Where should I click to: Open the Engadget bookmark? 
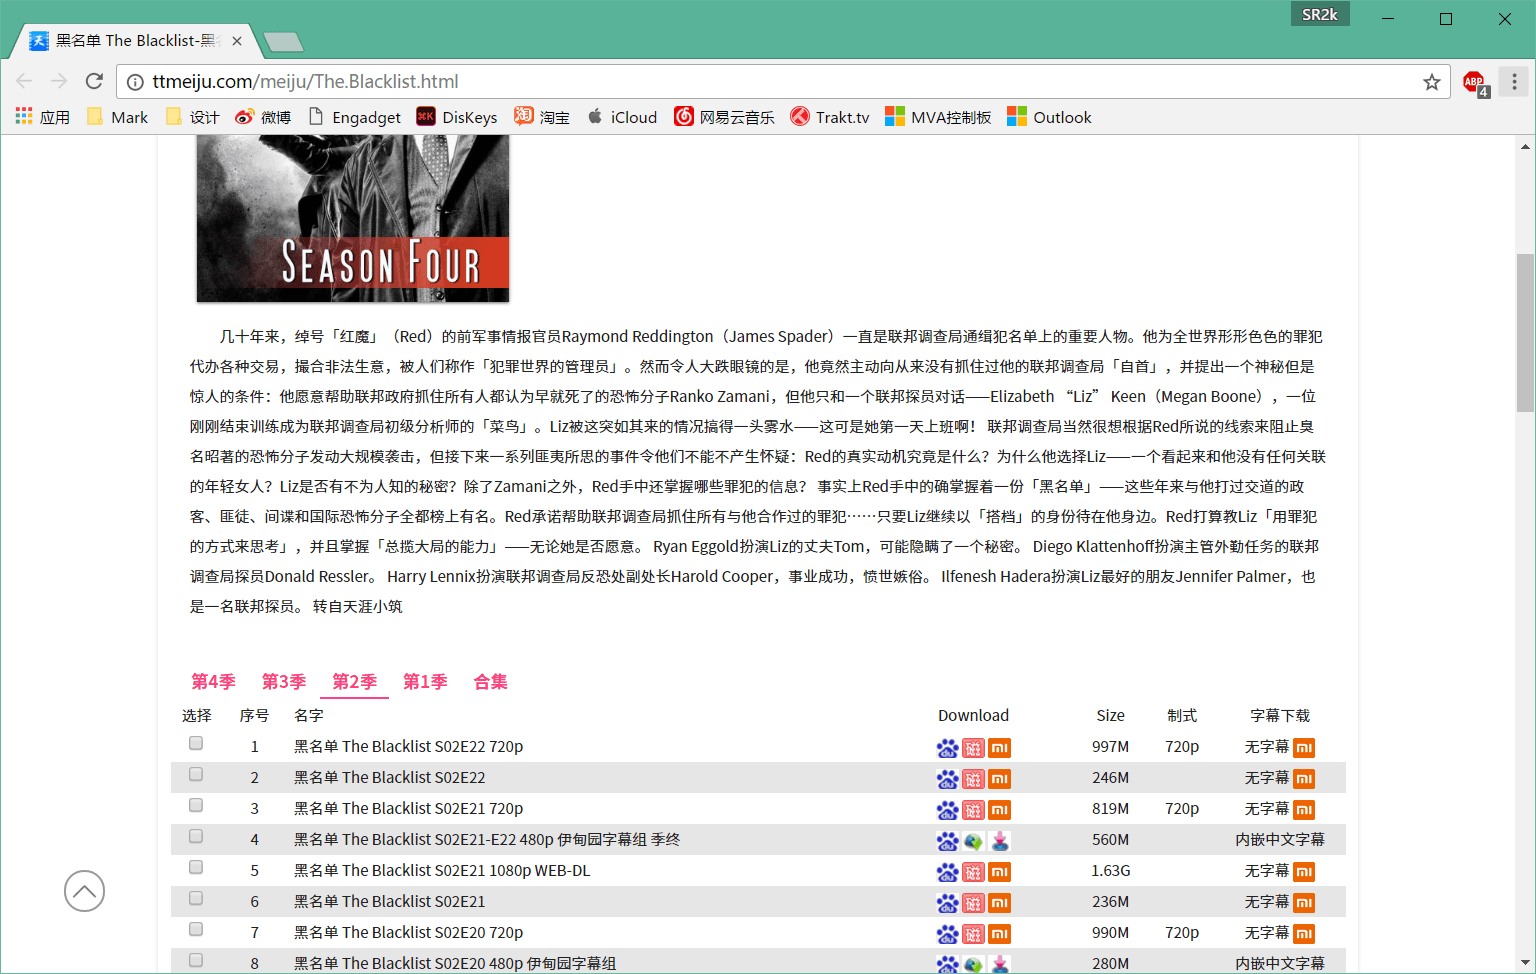[x=355, y=117]
